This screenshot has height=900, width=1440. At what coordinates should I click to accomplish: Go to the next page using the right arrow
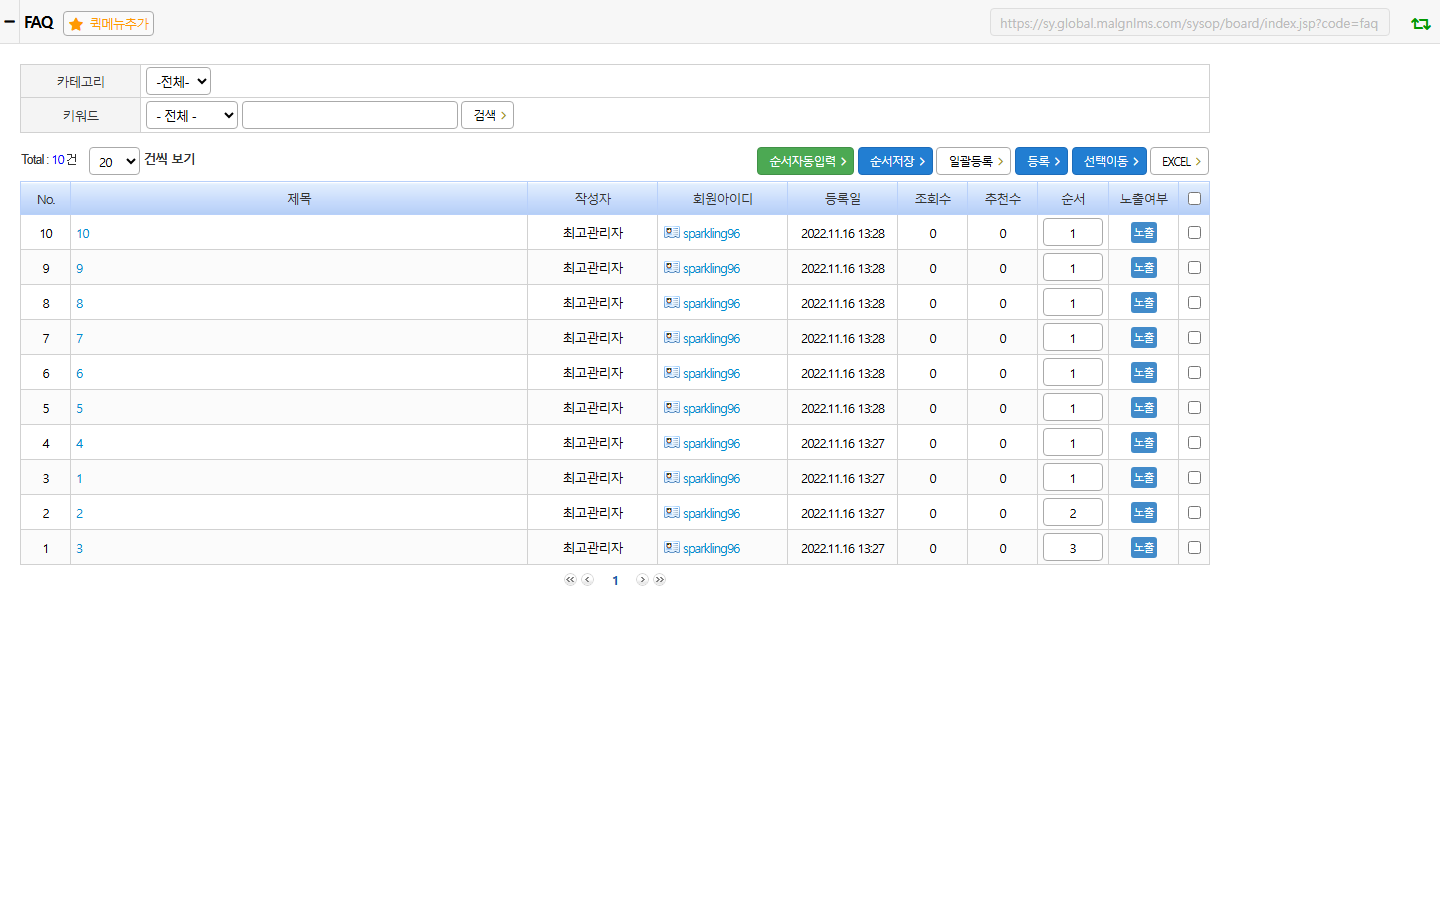pyautogui.click(x=642, y=580)
